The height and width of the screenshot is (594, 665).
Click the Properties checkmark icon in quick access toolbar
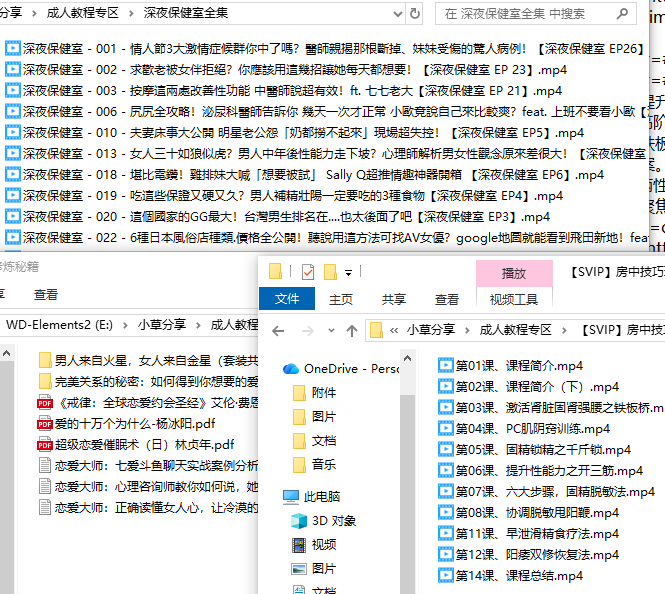(x=307, y=272)
